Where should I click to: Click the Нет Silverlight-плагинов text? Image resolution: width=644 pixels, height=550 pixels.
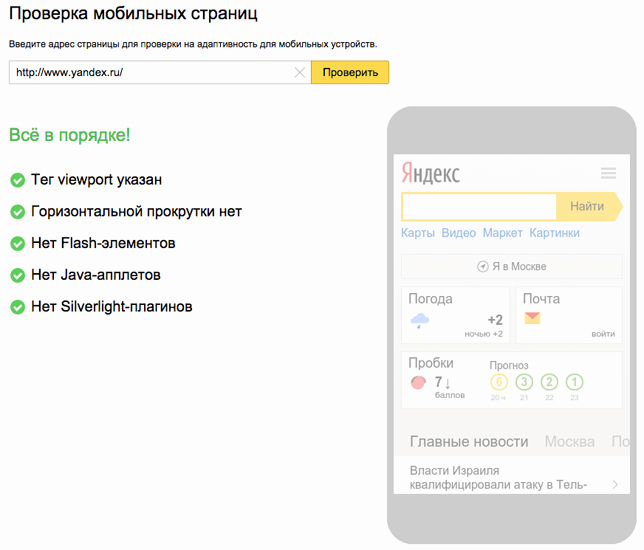[112, 306]
